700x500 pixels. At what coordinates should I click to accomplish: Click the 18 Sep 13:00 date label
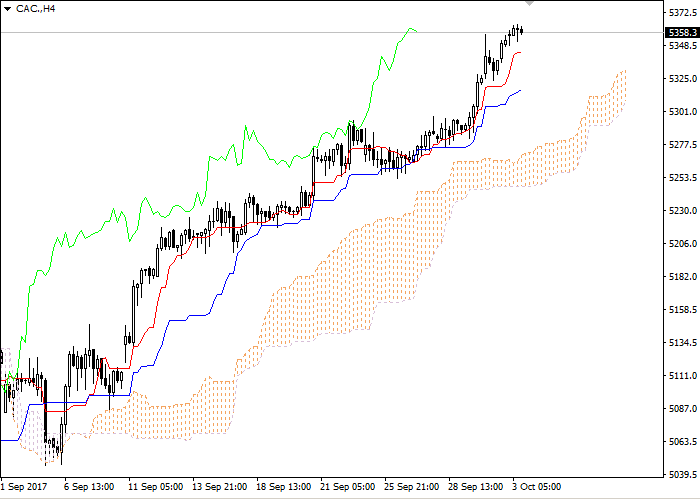pyautogui.click(x=283, y=487)
